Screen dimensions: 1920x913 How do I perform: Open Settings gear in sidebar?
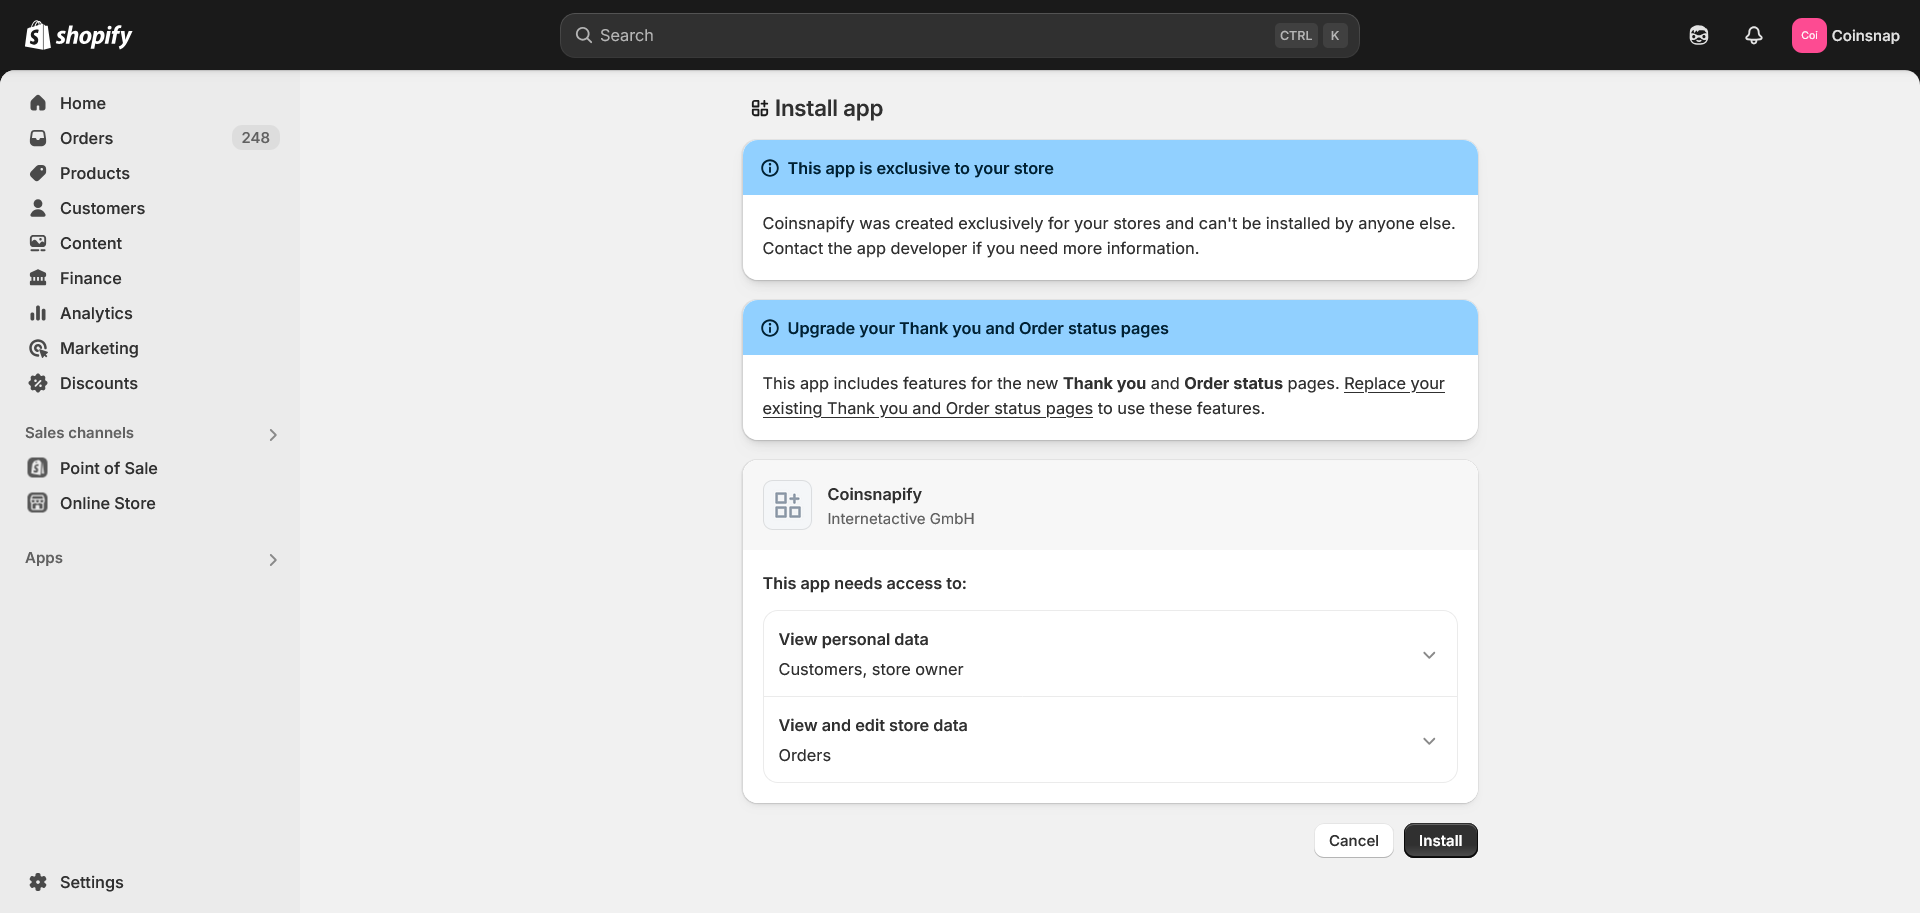pos(38,882)
